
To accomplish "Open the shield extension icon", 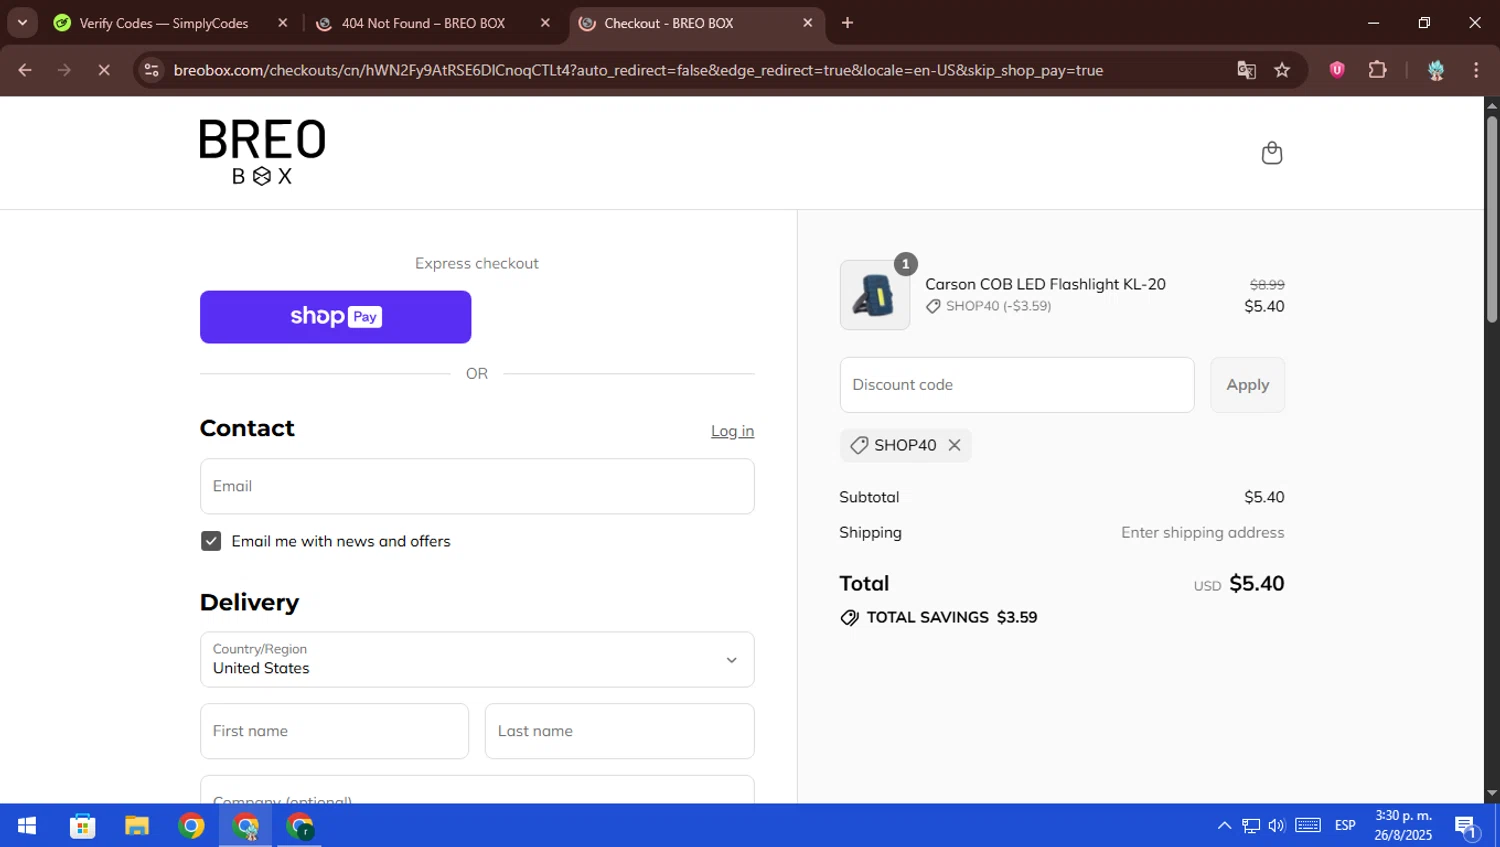I will pos(1337,70).
